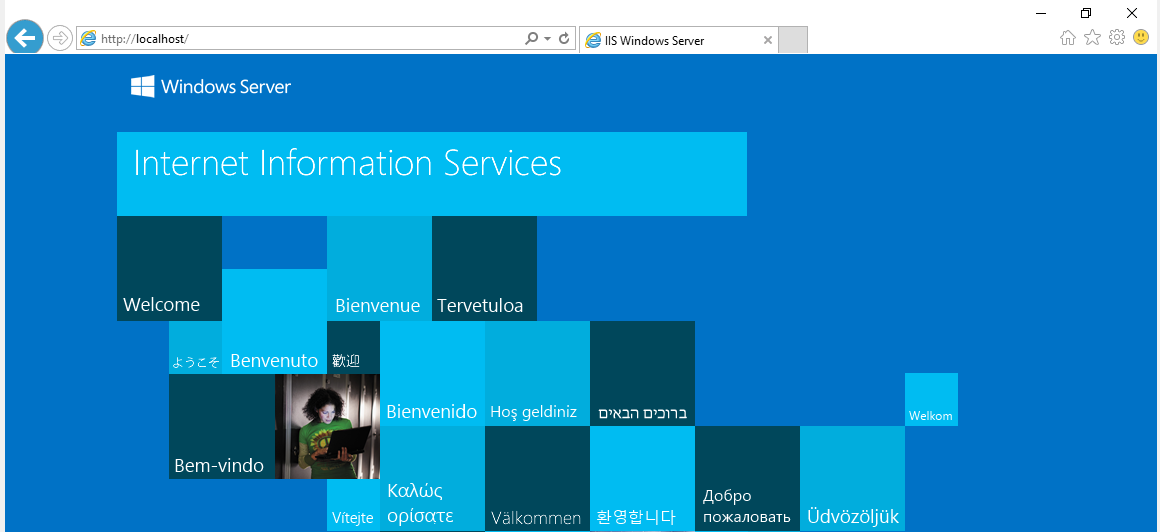Click the Hoş geldiniz tile
Screen dimensions: 1160x532
537,374
